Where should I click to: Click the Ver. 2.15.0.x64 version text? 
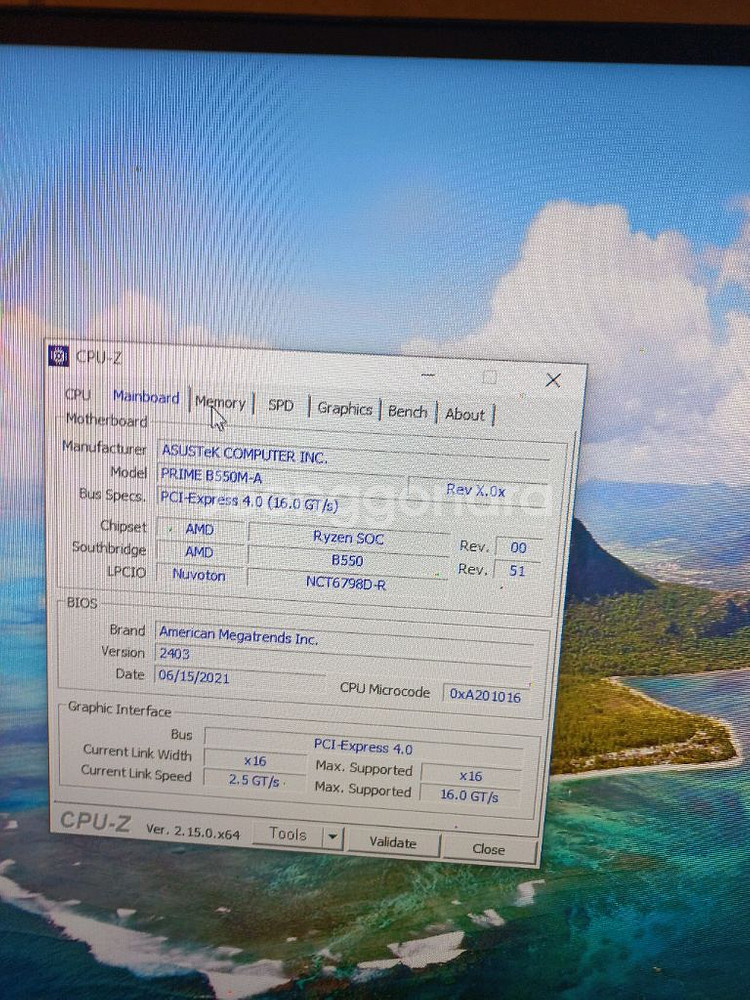(x=193, y=830)
